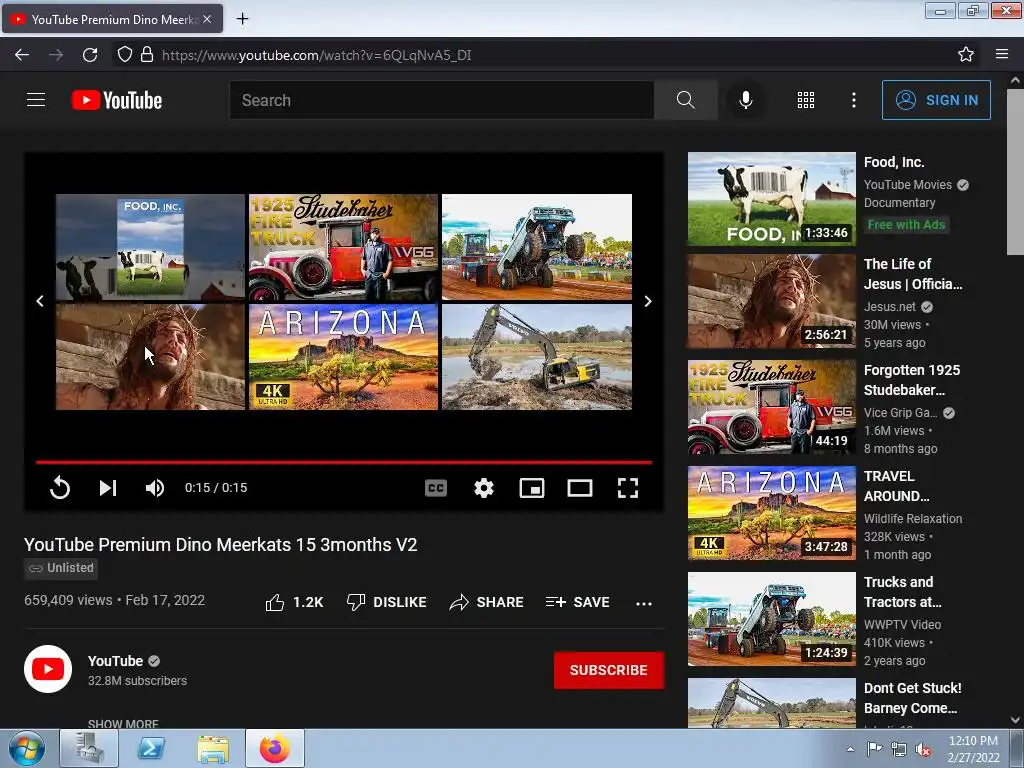Enter full screen mode
Image resolution: width=1024 pixels, height=768 pixels.
628,488
